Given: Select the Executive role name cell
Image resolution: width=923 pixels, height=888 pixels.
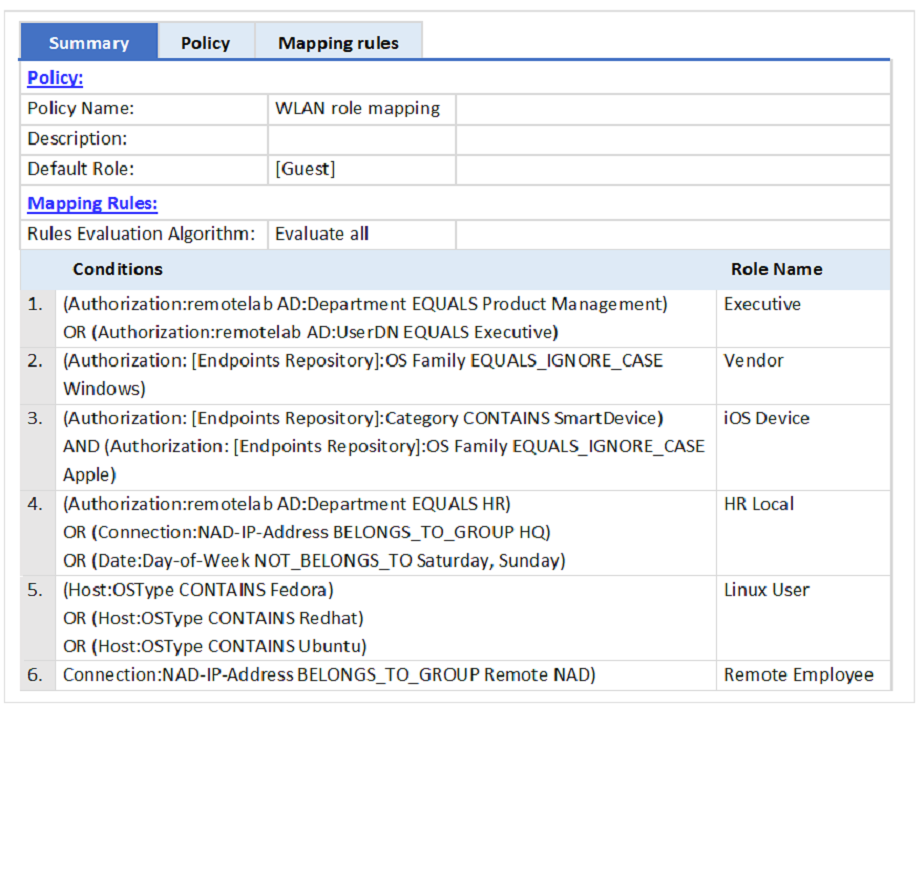Looking at the screenshot, I should (762, 304).
